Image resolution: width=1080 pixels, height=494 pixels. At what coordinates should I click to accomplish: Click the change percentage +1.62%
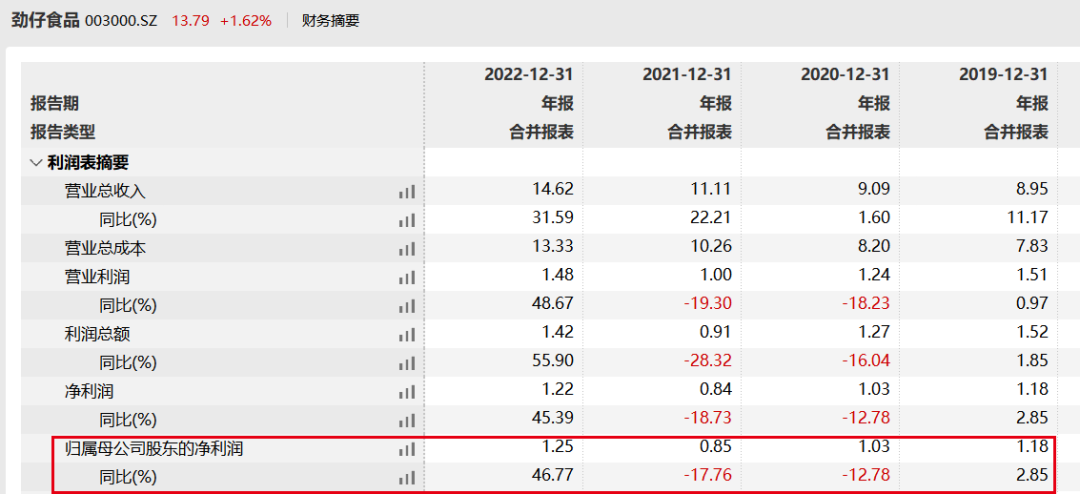click(246, 21)
